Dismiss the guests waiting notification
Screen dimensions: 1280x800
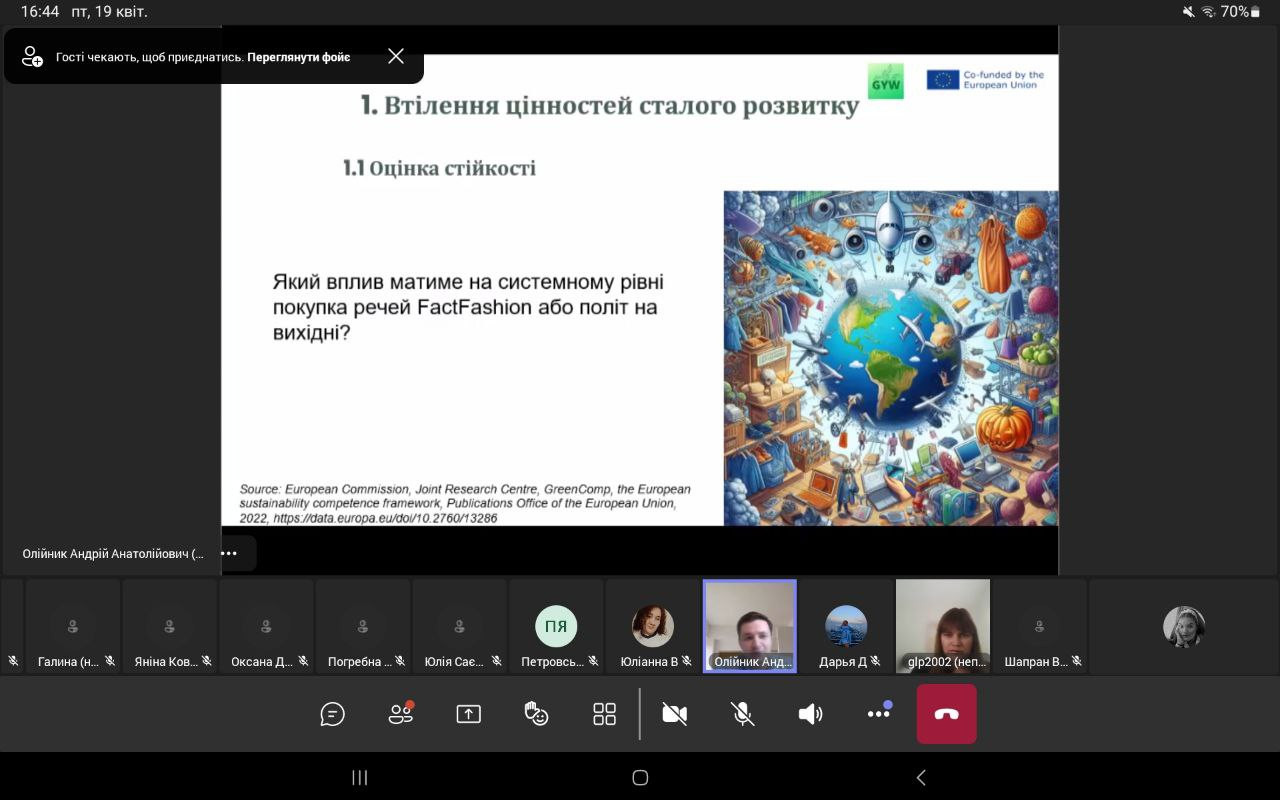pyautogui.click(x=396, y=56)
